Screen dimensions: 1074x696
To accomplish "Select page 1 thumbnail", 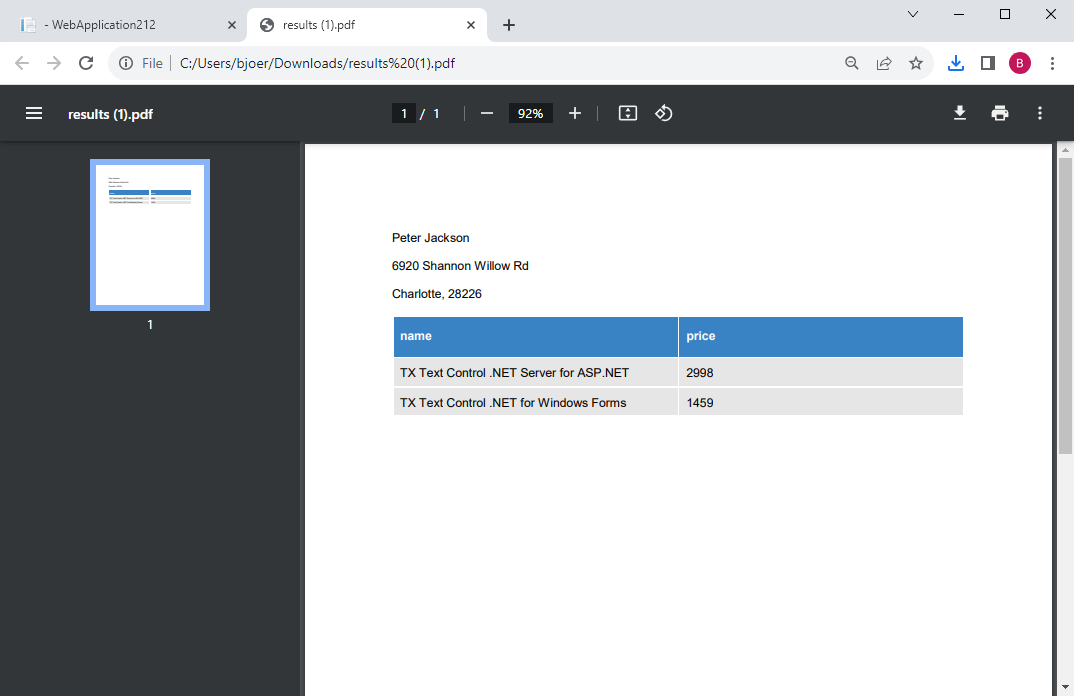I will click(x=150, y=235).
